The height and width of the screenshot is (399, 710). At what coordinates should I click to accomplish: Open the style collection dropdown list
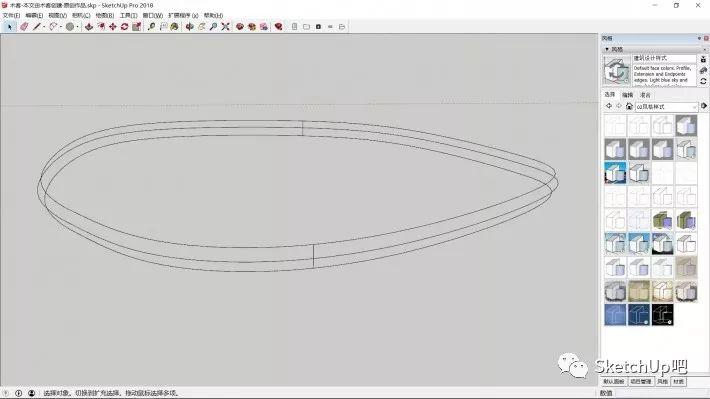click(666, 106)
